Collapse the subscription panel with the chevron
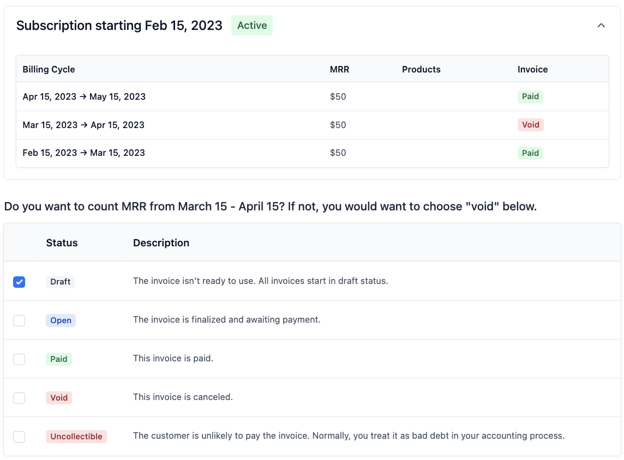 [x=601, y=25]
